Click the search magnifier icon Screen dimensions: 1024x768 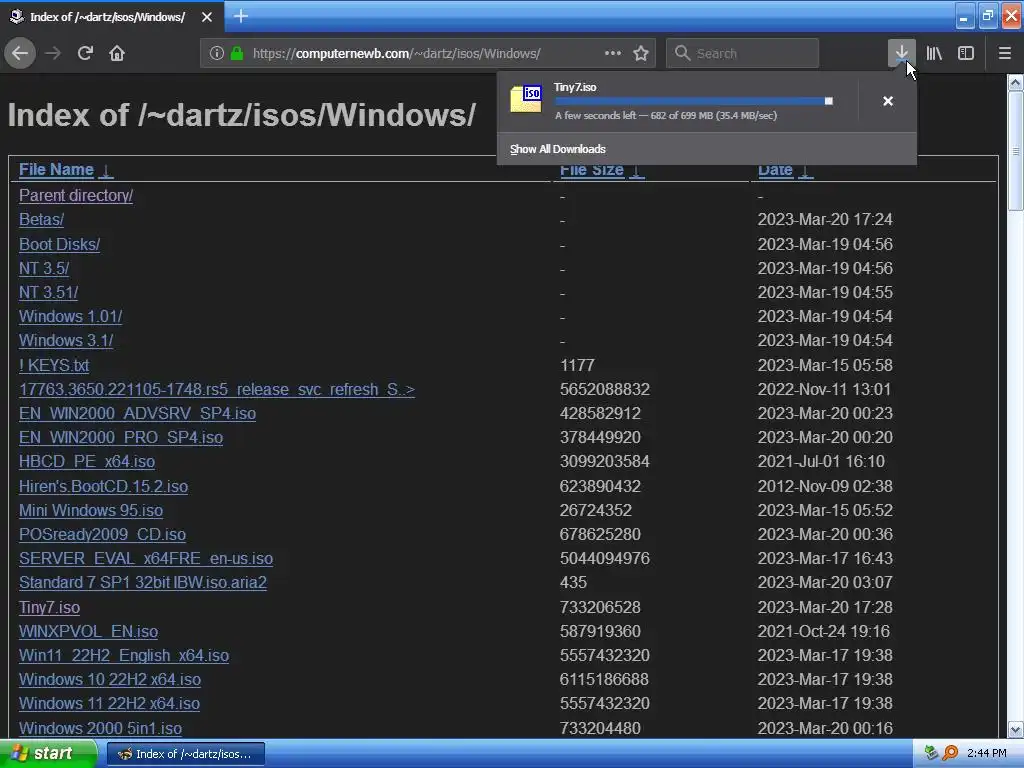click(x=682, y=53)
